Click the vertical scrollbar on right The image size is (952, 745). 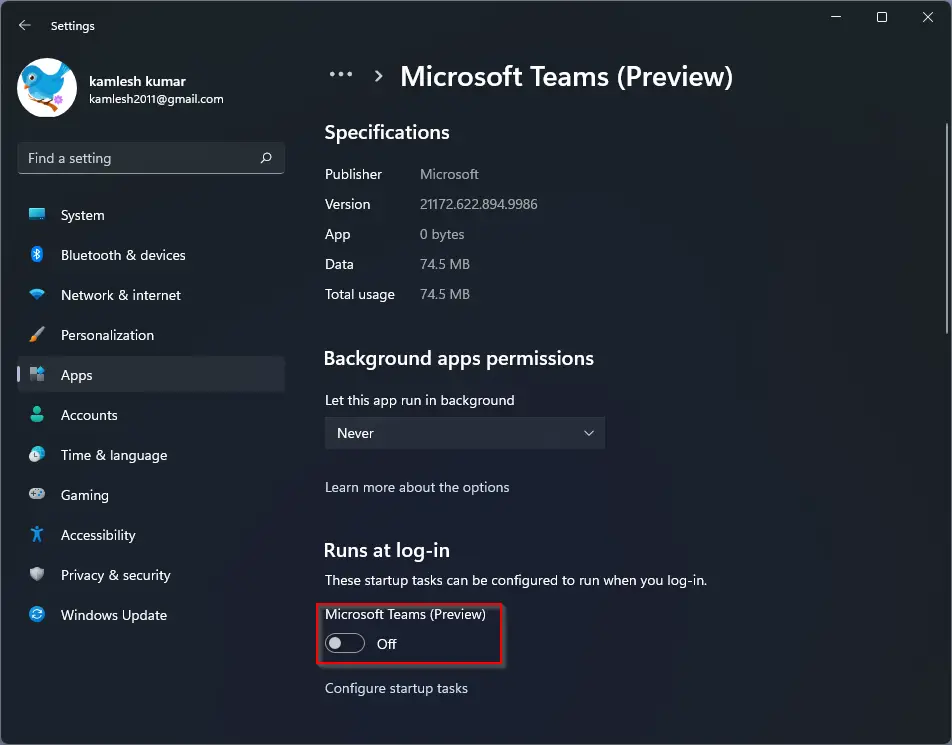[x=947, y=228]
